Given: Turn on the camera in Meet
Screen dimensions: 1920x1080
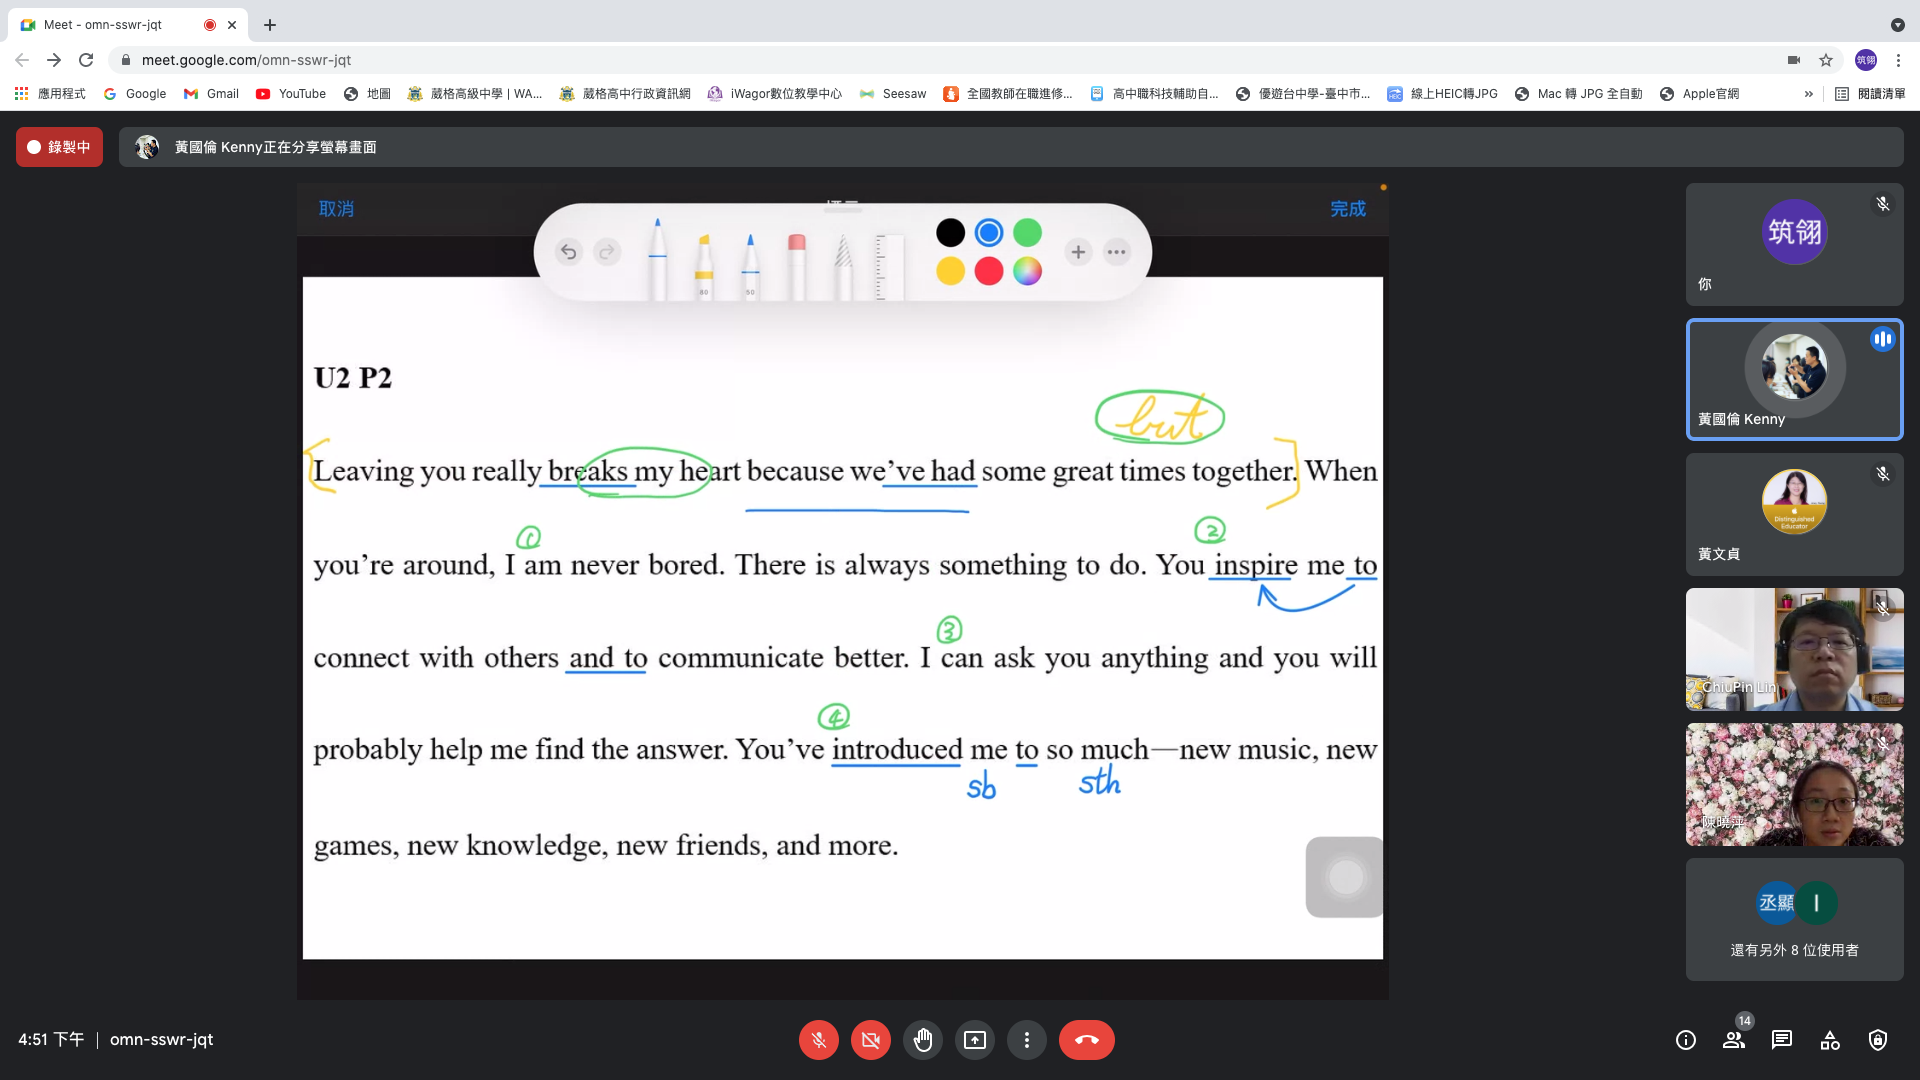Looking at the screenshot, I should (870, 1040).
